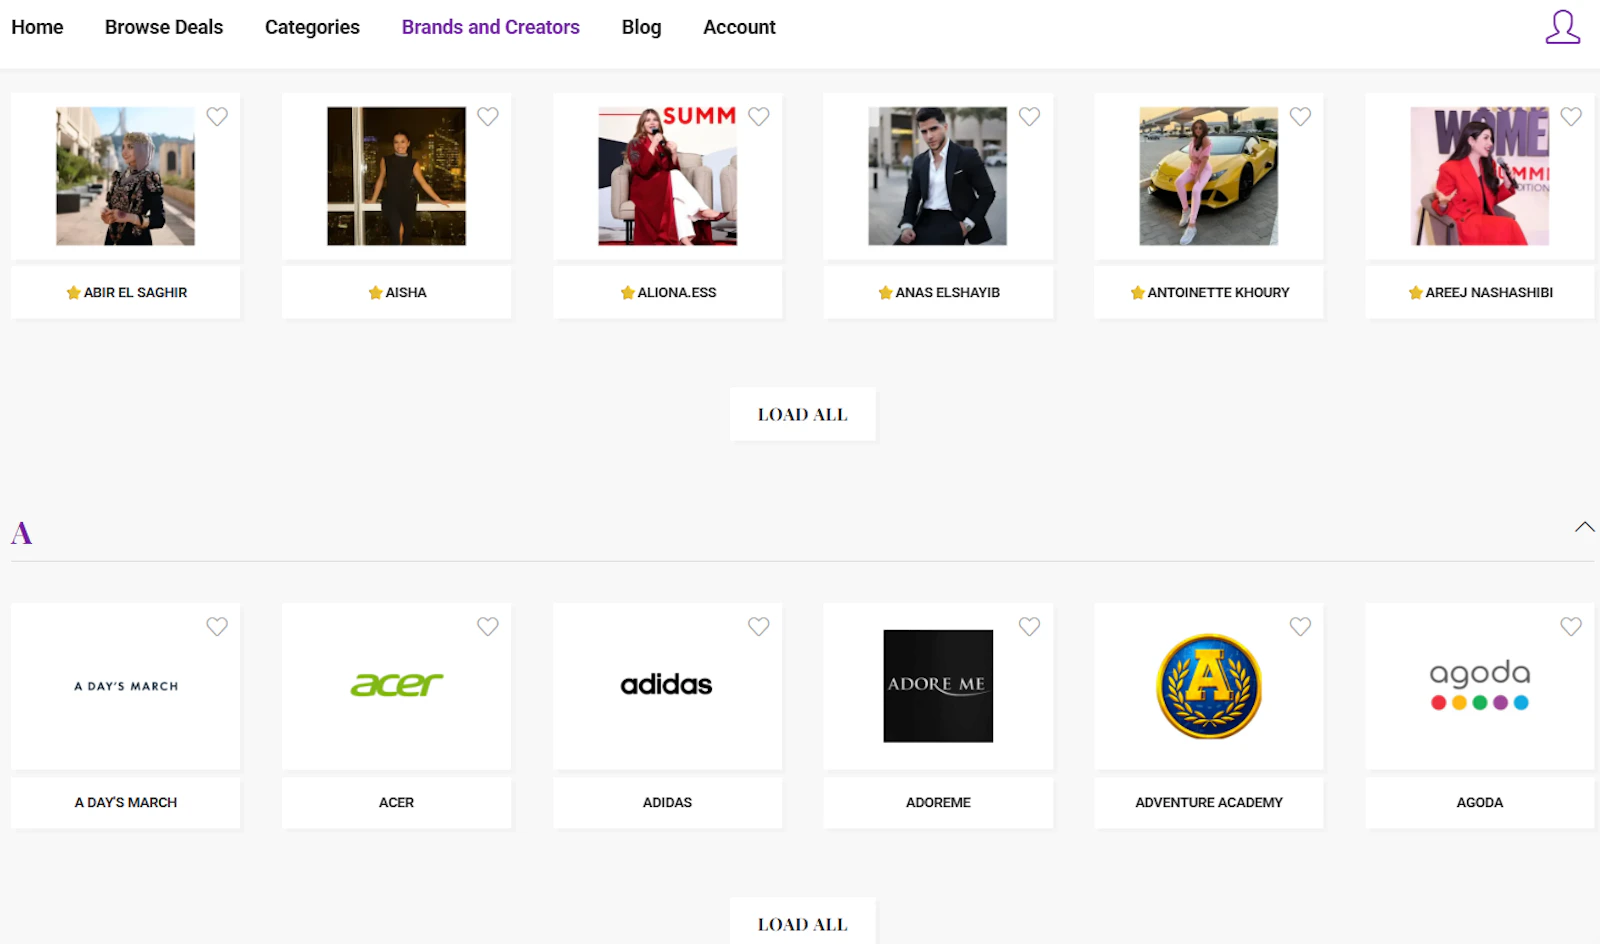Open the Blog page
The height and width of the screenshot is (944, 1600).
point(641,27)
